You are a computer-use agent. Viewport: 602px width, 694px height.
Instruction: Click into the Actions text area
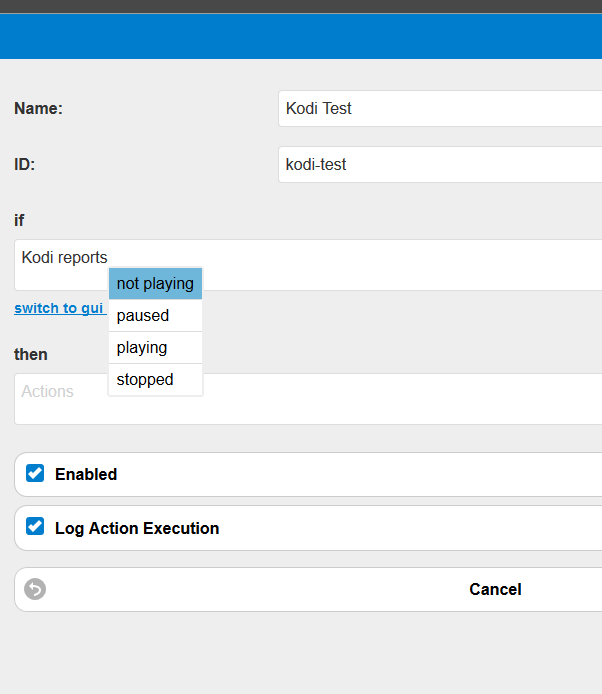pyautogui.click(x=308, y=399)
